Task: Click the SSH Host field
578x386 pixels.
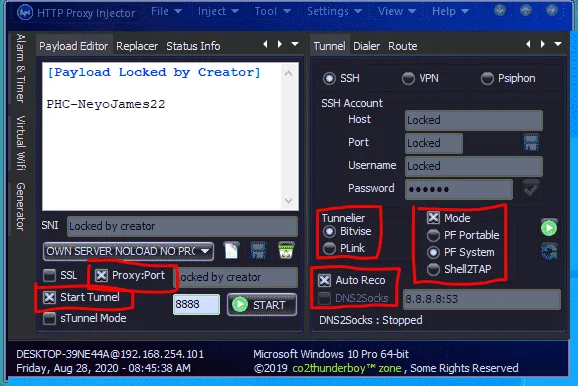Action: pyautogui.click(x=474, y=120)
